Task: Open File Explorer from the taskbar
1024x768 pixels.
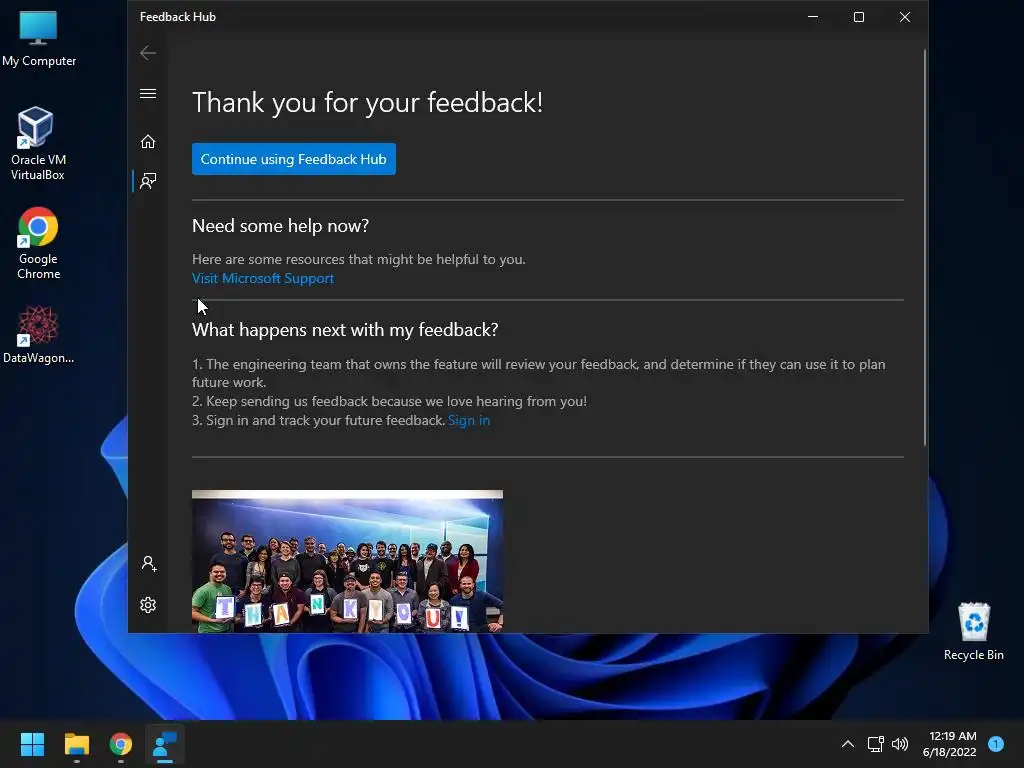Action: click(76, 744)
